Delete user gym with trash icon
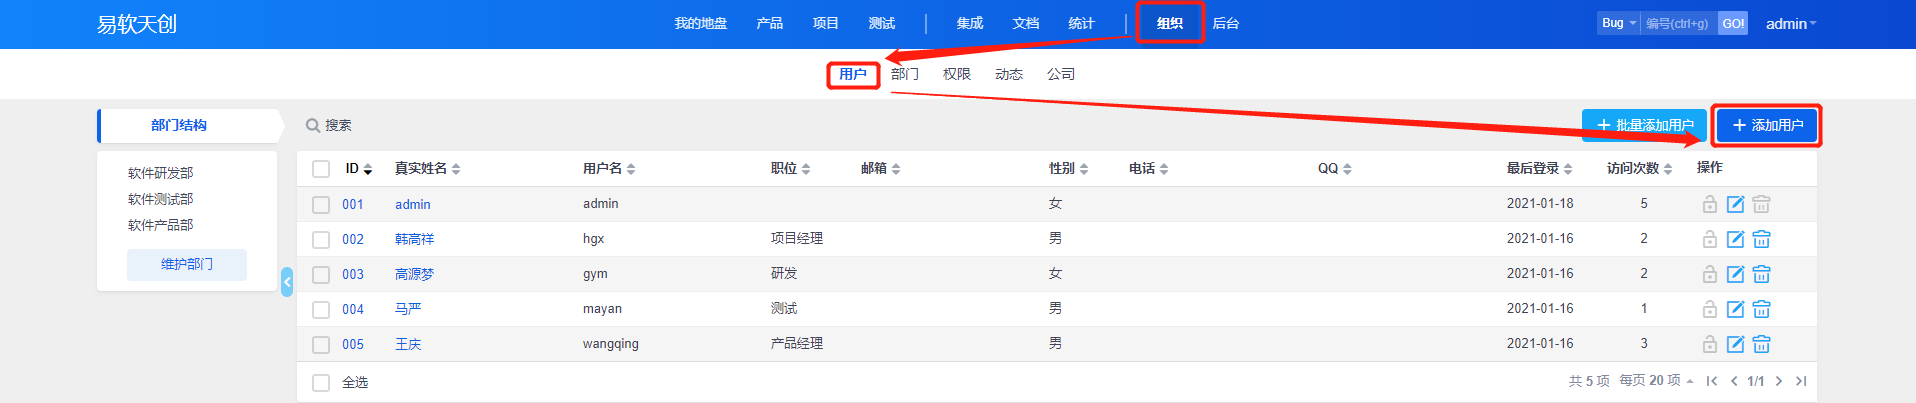The image size is (1916, 403). 1762,274
